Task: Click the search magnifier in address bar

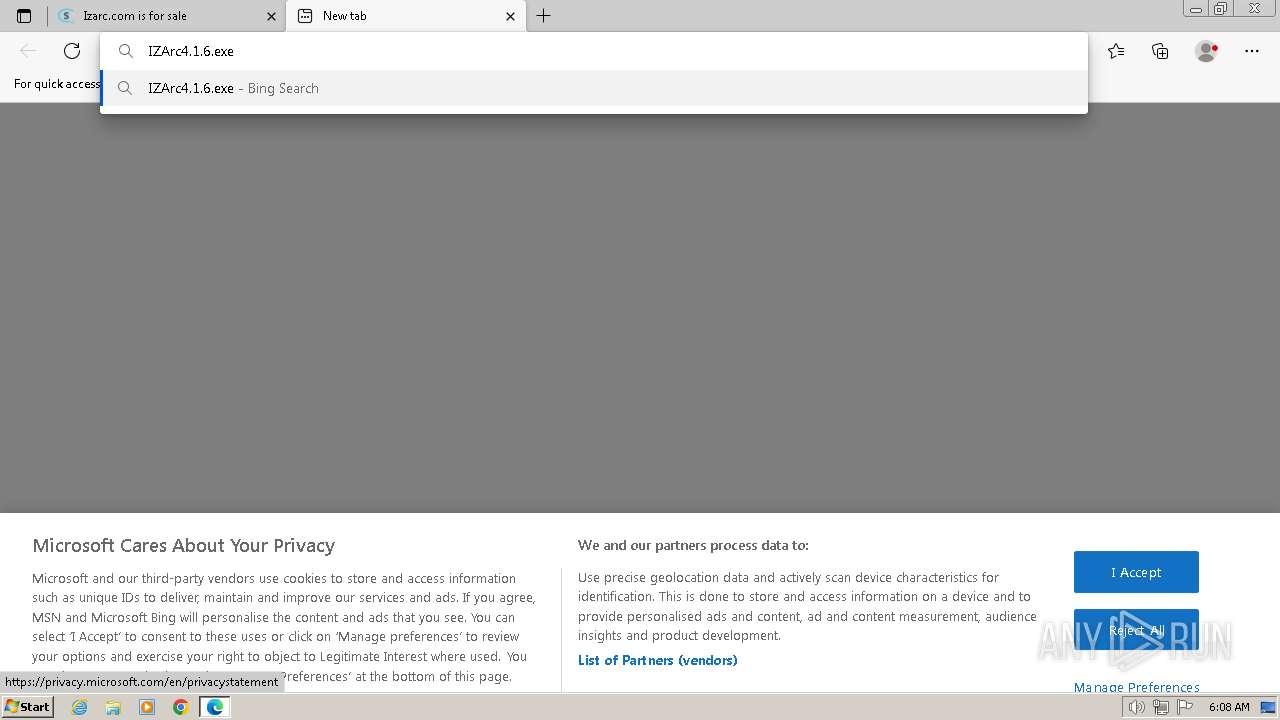Action: (125, 51)
